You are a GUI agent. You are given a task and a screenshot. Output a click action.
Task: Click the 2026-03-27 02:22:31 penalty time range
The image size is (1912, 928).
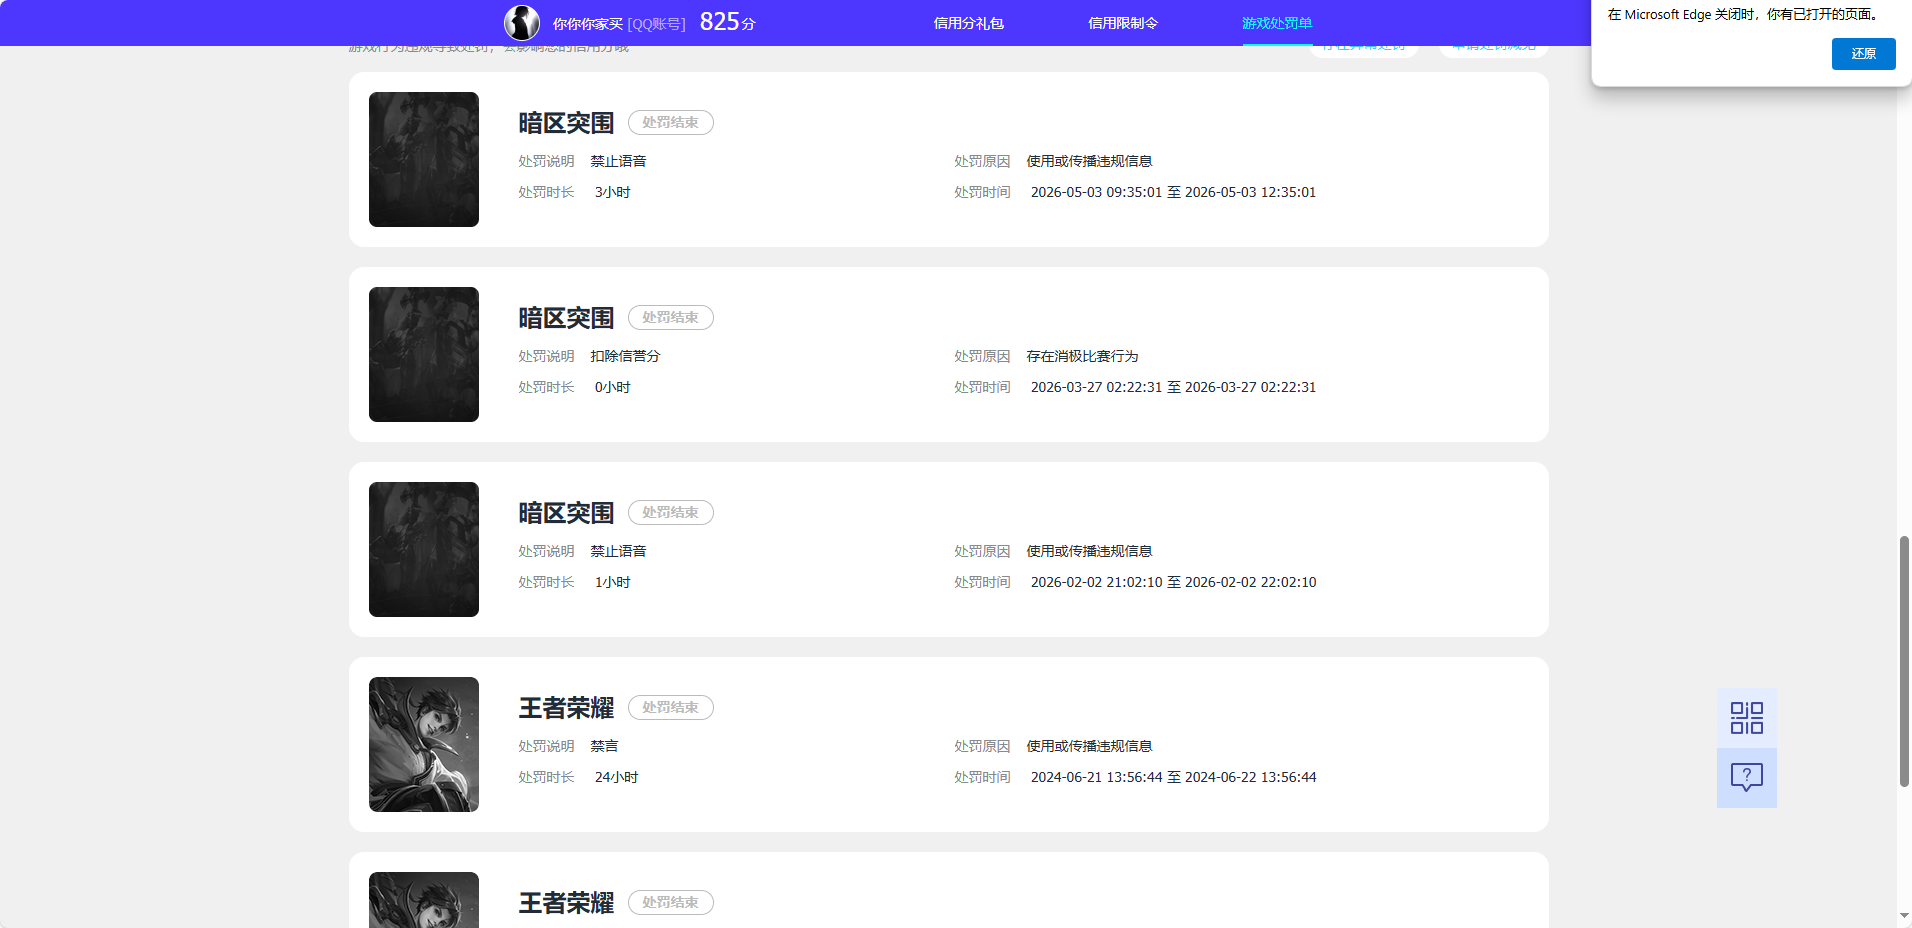[1173, 387]
